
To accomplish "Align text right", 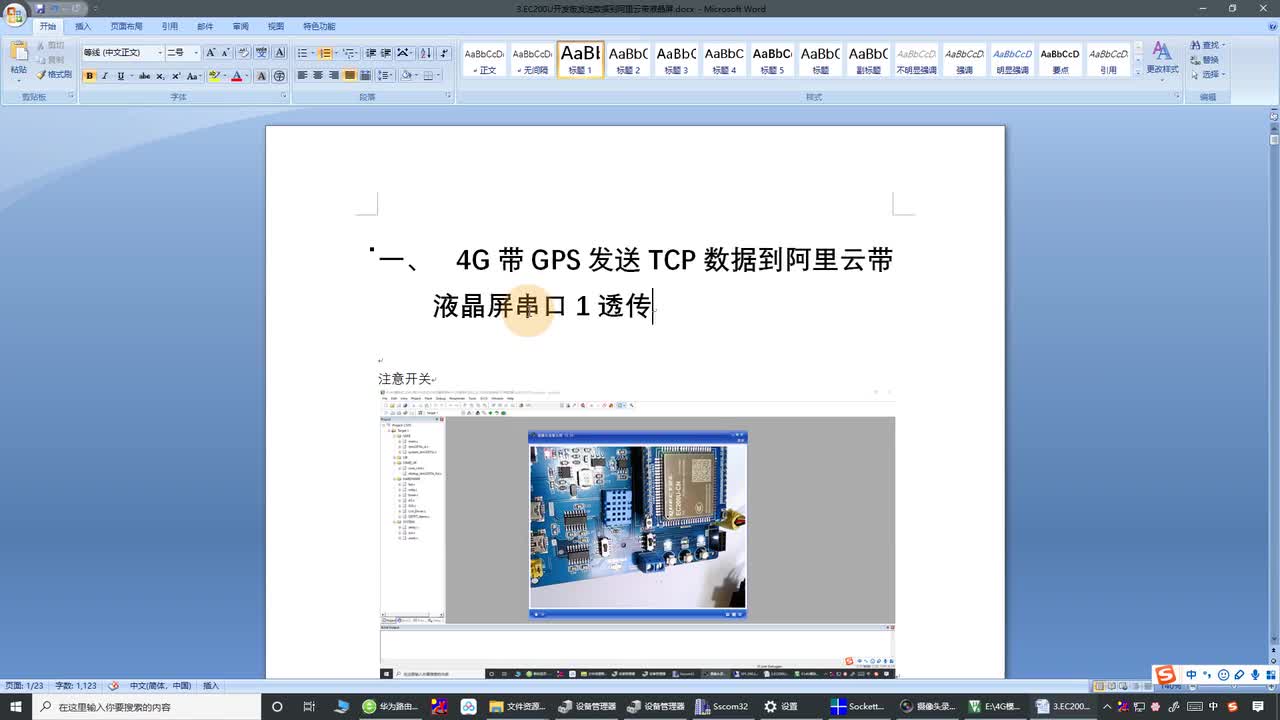I will (334, 76).
